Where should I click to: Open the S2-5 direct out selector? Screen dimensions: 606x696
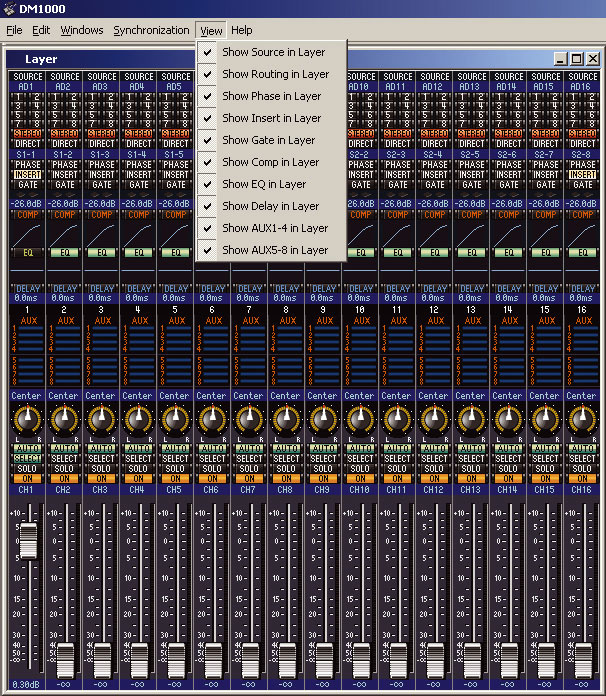pyautogui.click(x=471, y=154)
